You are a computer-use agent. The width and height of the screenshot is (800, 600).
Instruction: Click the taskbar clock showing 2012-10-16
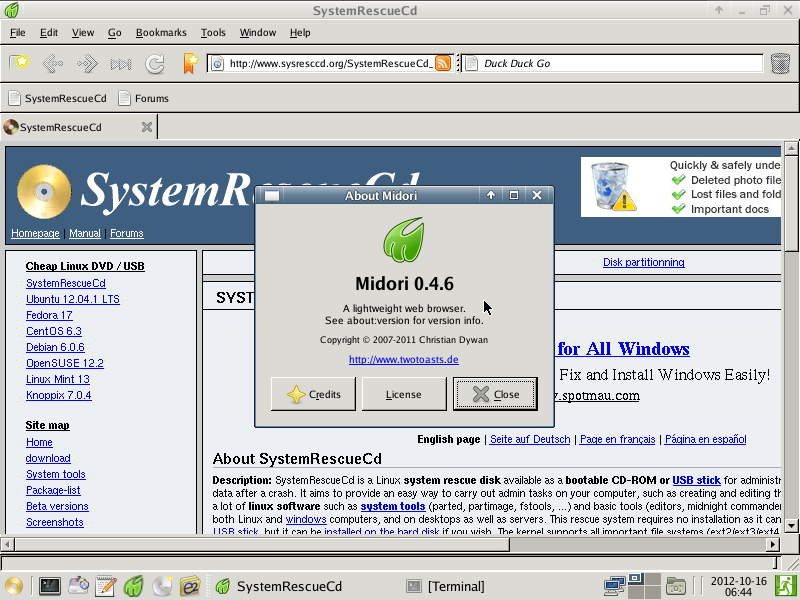738,586
